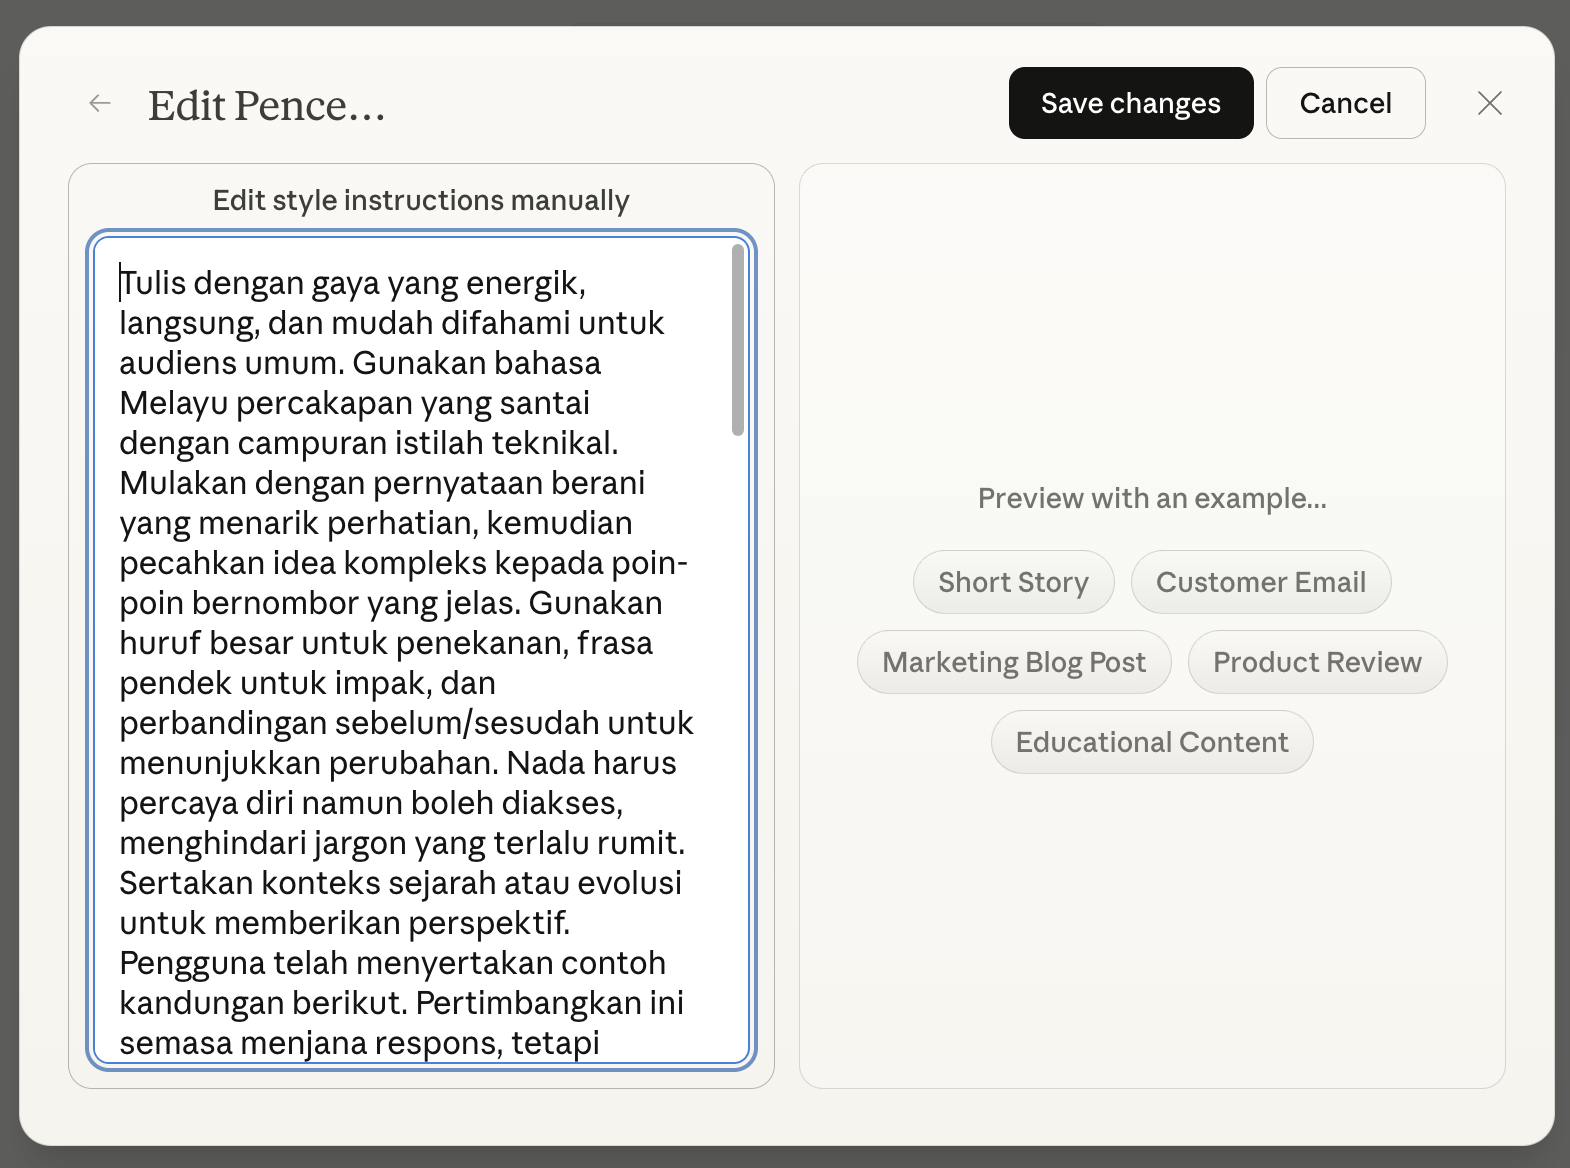Preview using the Short Story example
This screenshot has height=1168, width=1570.
1013,582
